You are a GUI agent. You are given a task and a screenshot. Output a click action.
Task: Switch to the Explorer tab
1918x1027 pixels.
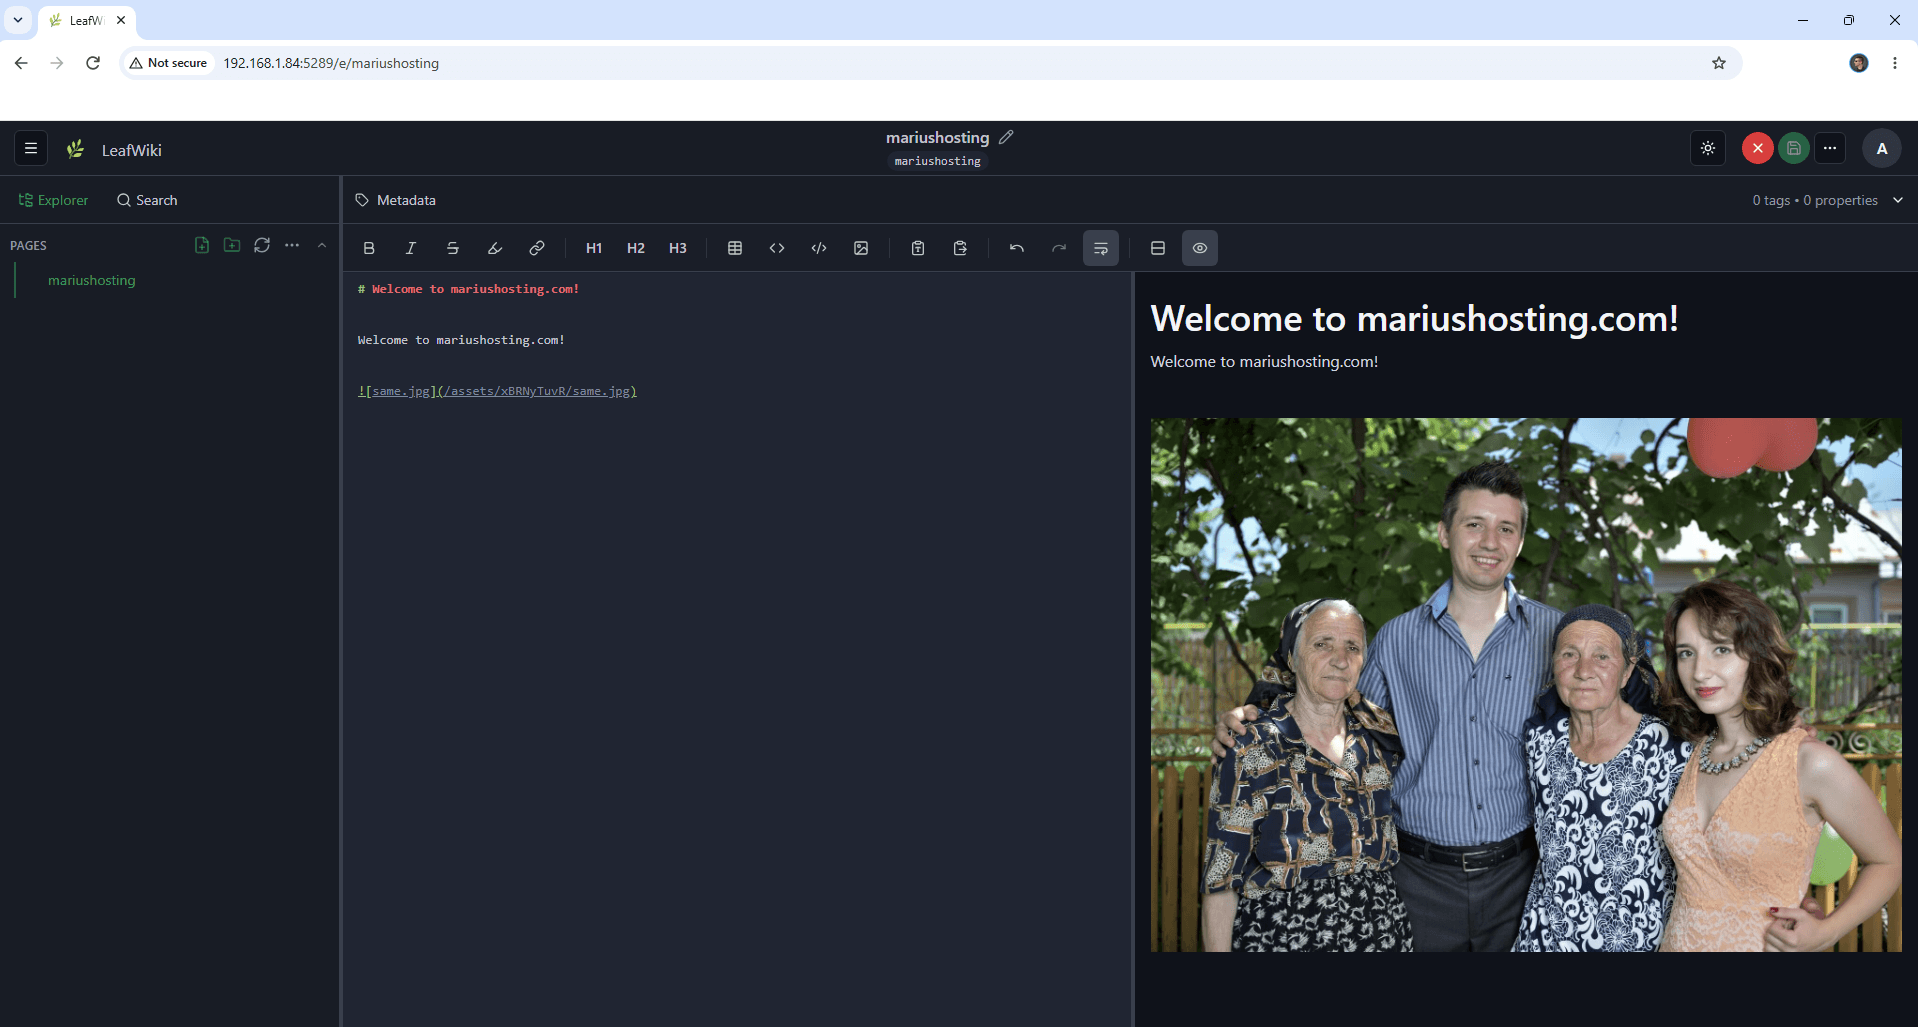click(x=54, y=200)
